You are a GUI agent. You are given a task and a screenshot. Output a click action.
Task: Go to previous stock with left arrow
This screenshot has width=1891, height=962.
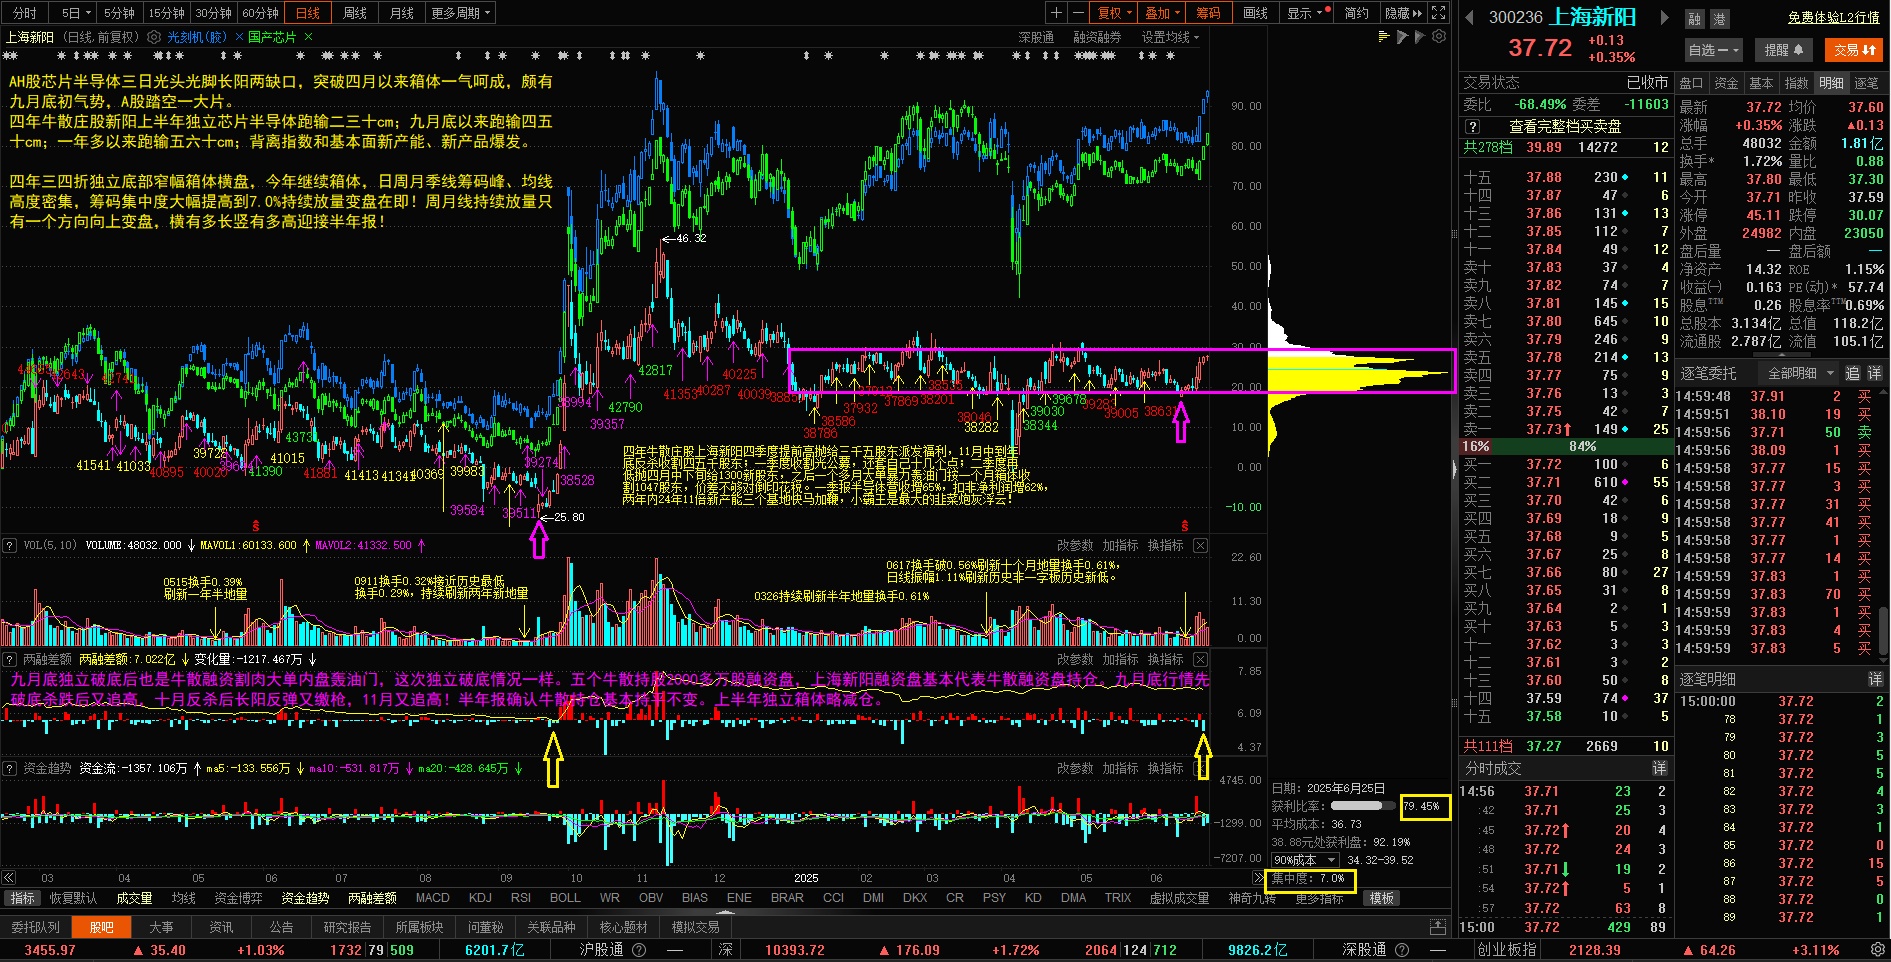pyautogui.click(x=1470, y=17)
